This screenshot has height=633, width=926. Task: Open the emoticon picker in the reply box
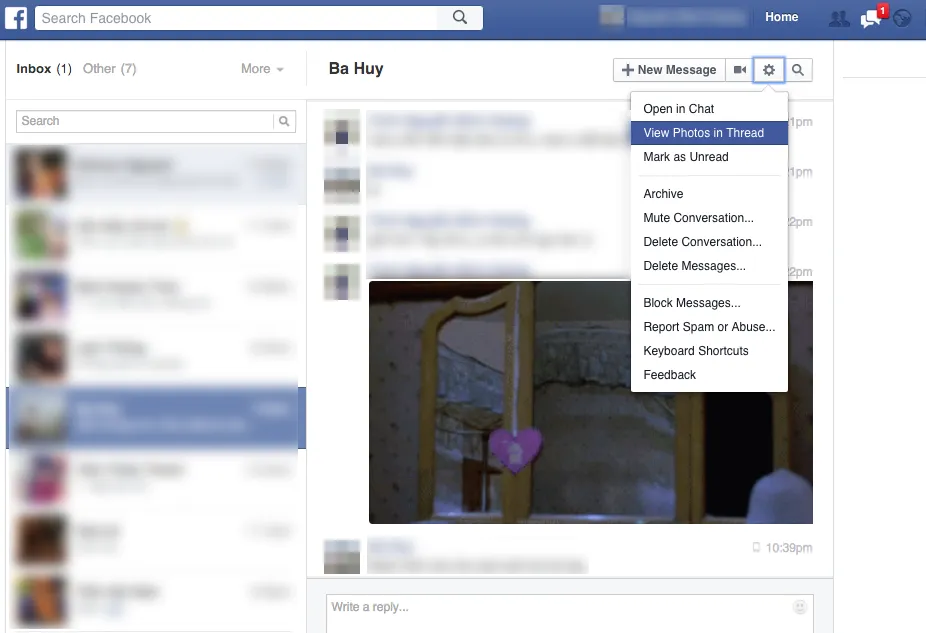point(799,607)
